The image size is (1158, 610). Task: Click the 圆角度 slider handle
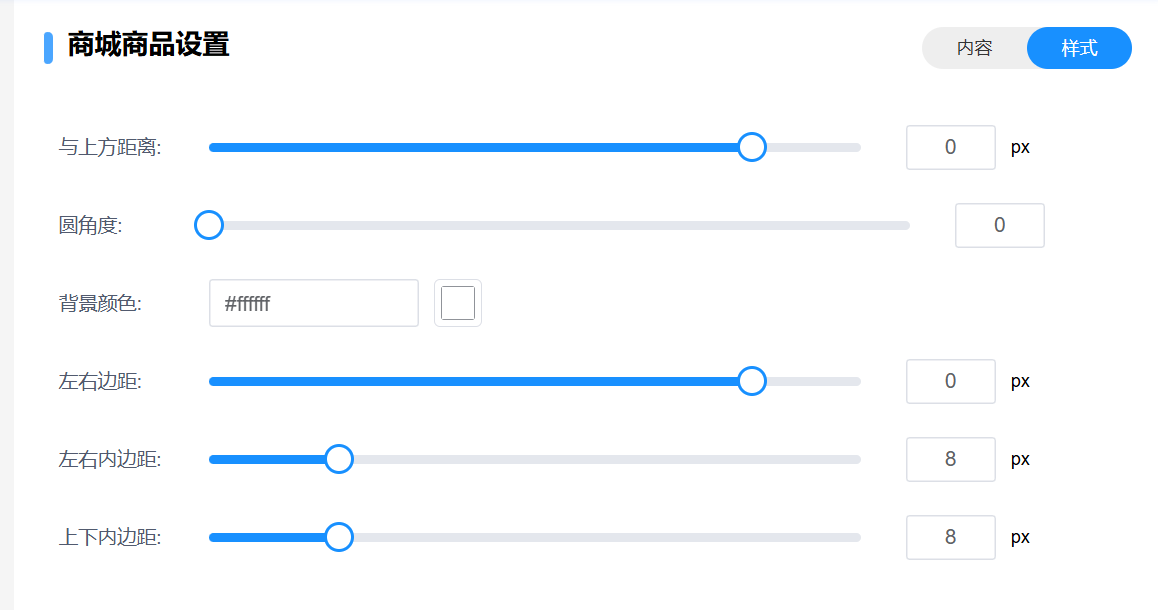209,225
